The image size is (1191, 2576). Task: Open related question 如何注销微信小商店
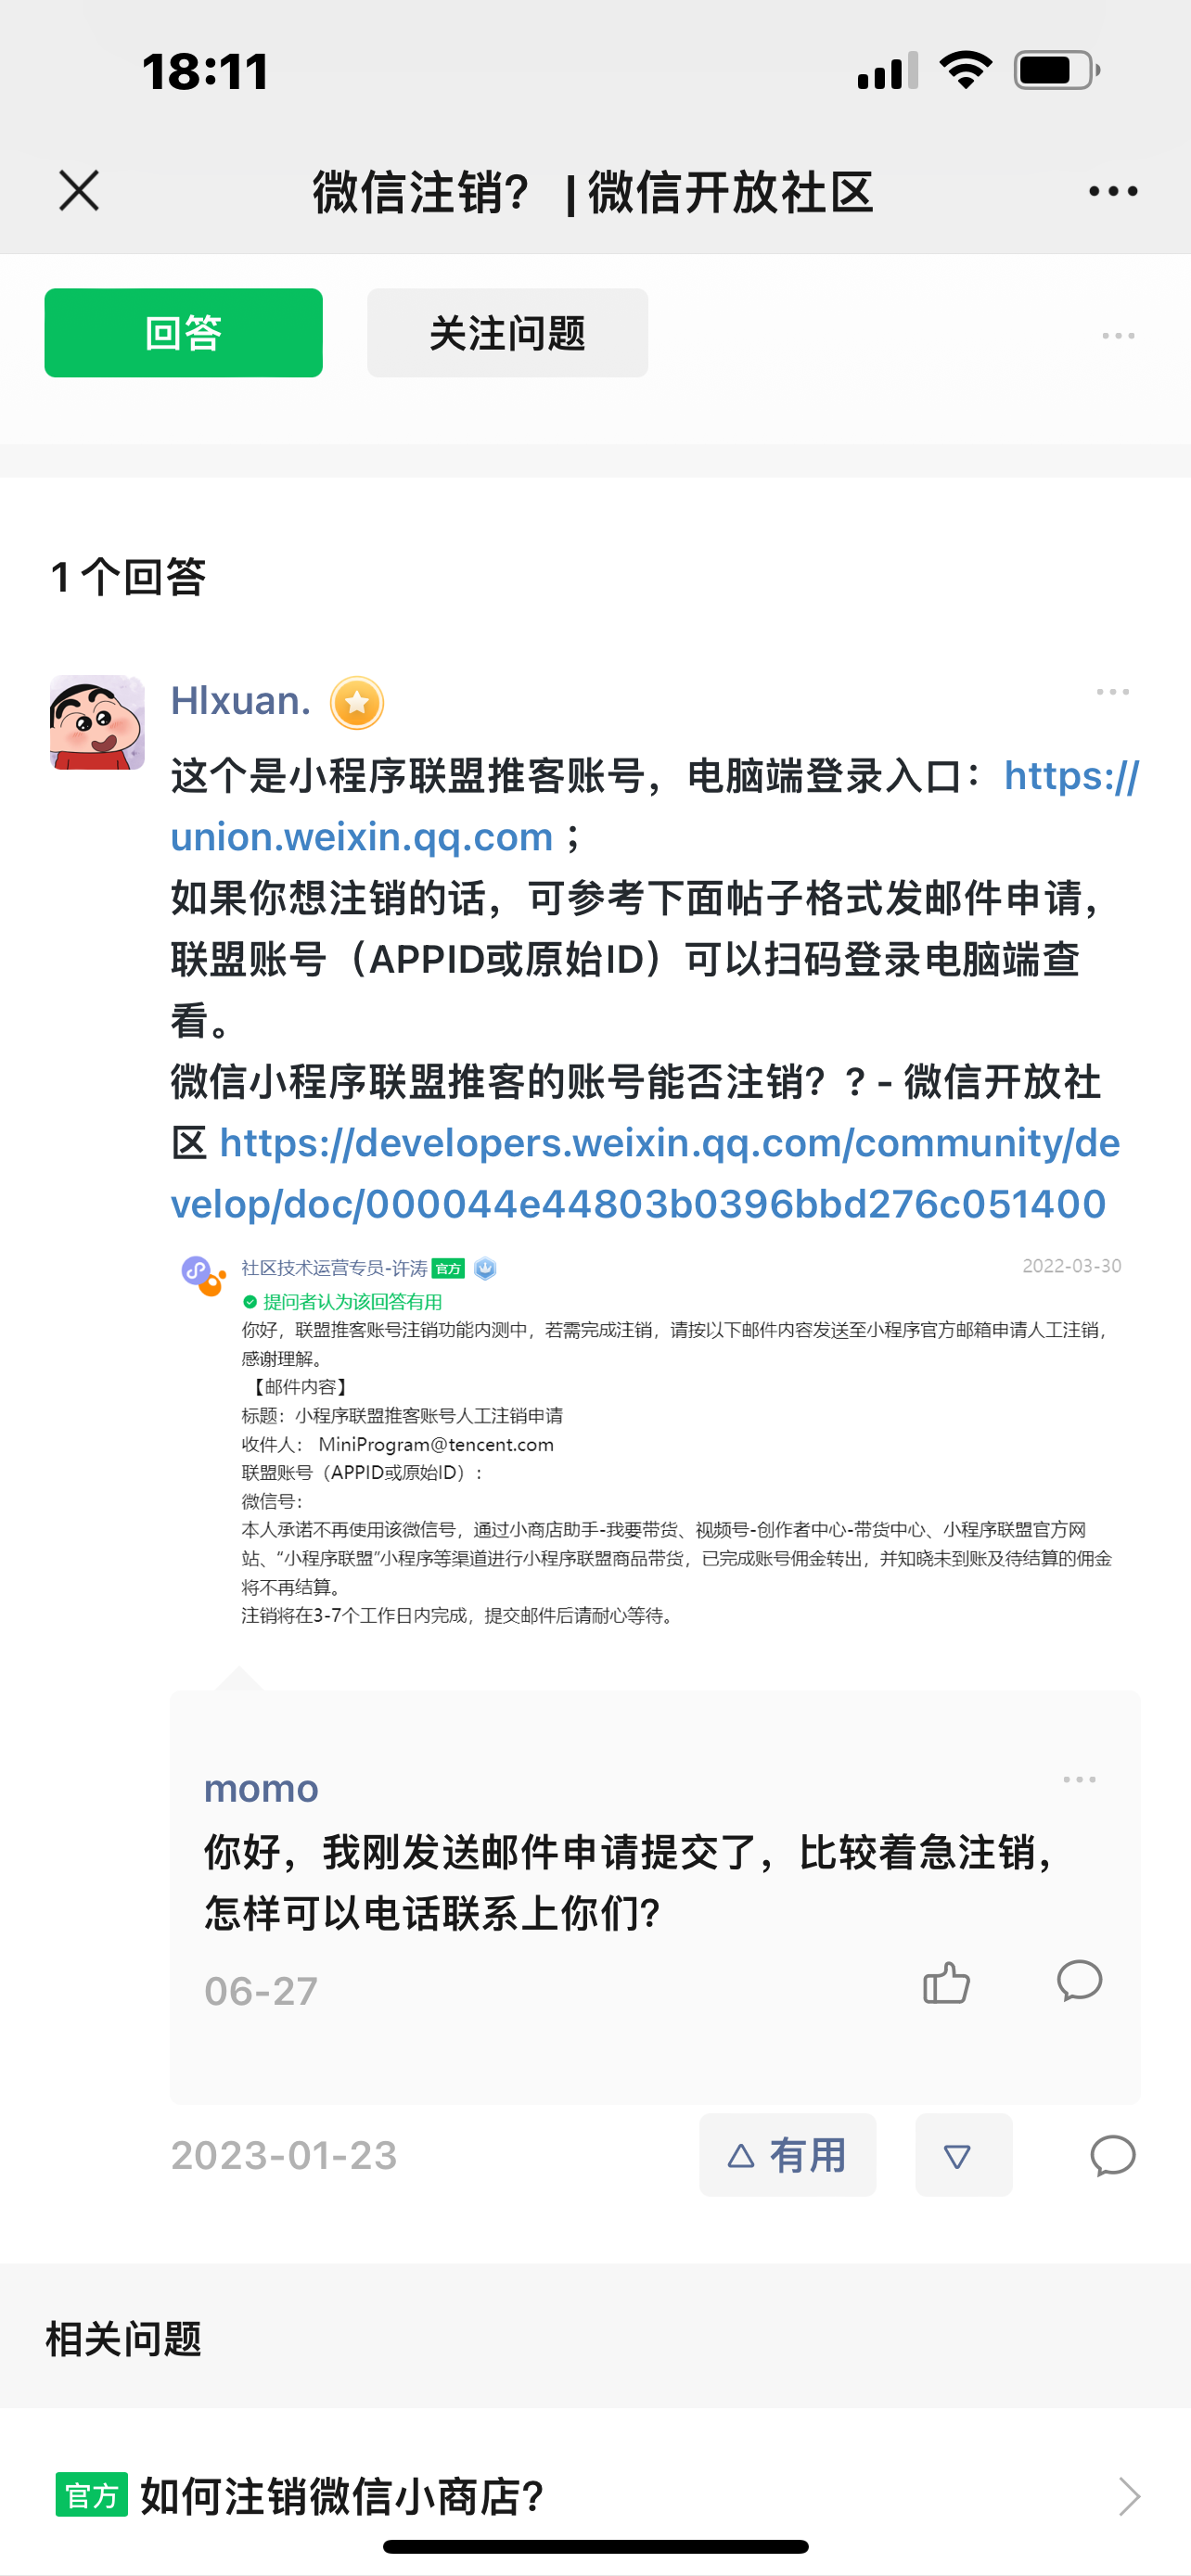coord(595,2496)
